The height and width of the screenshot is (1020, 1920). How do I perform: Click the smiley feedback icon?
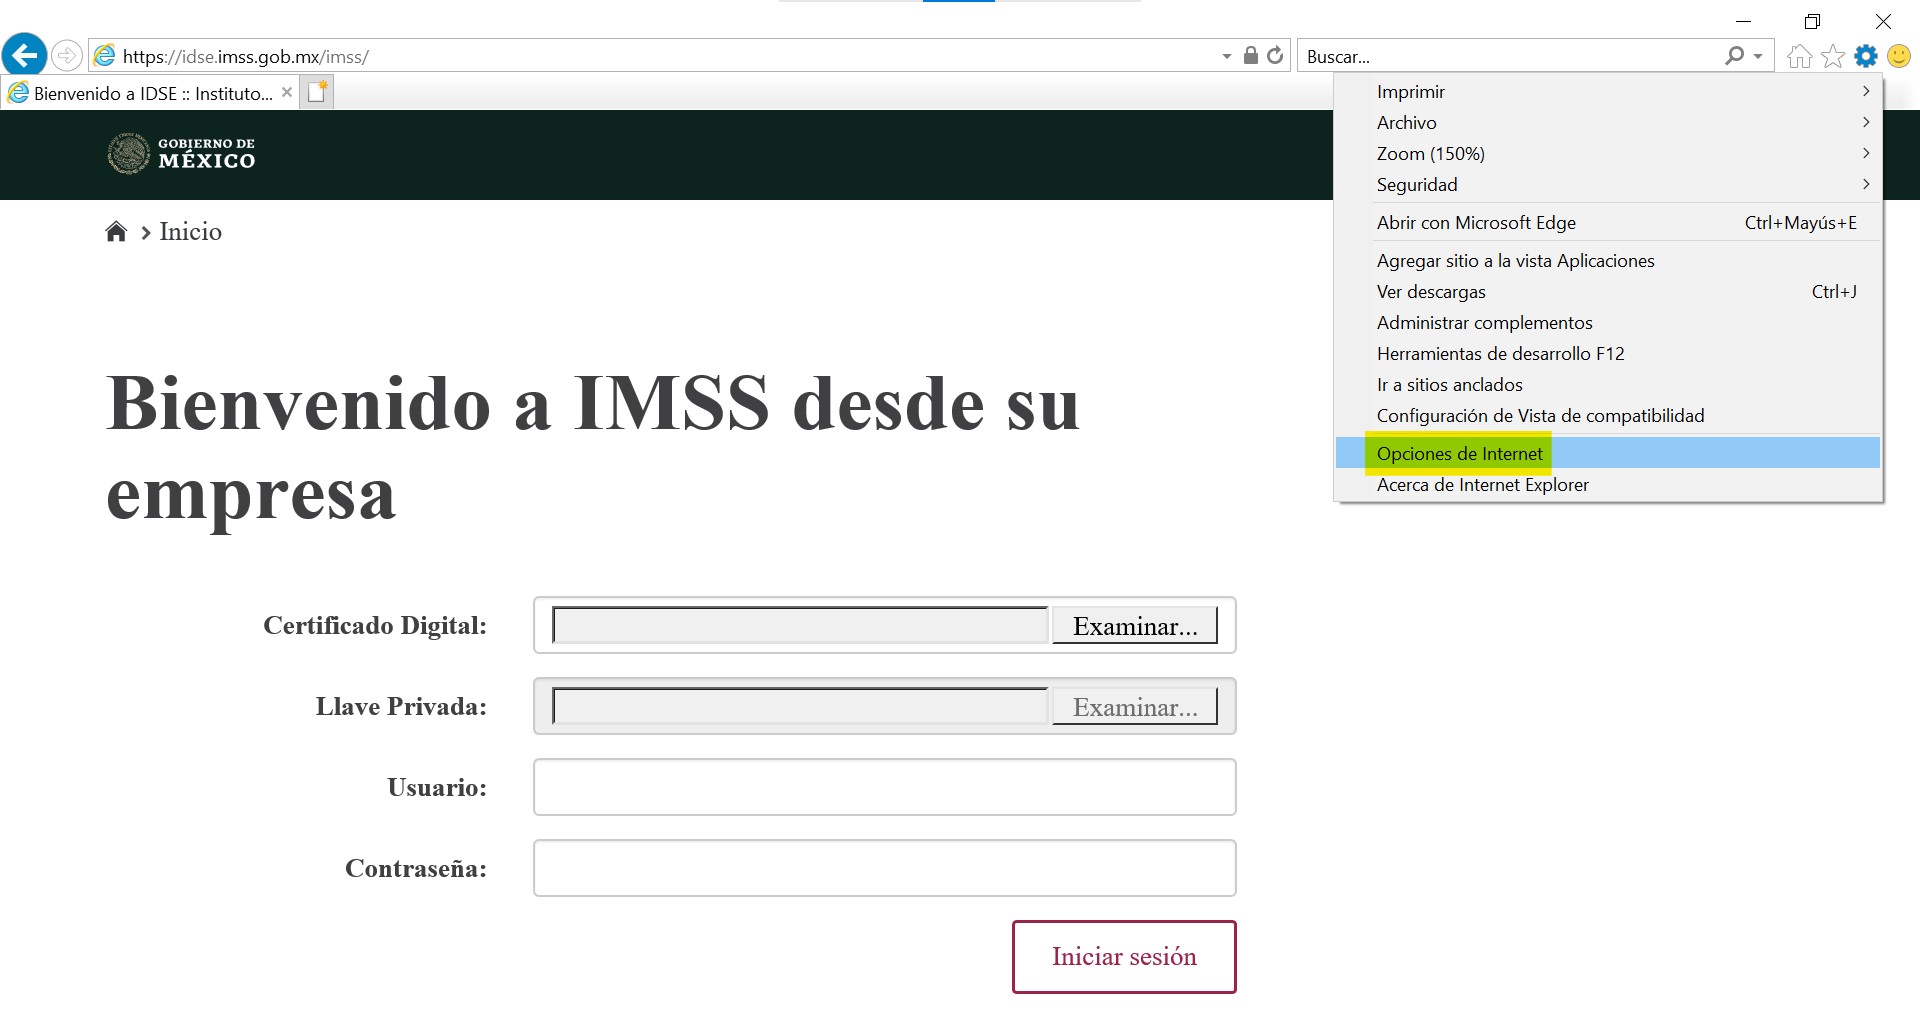click(1899, 56)
